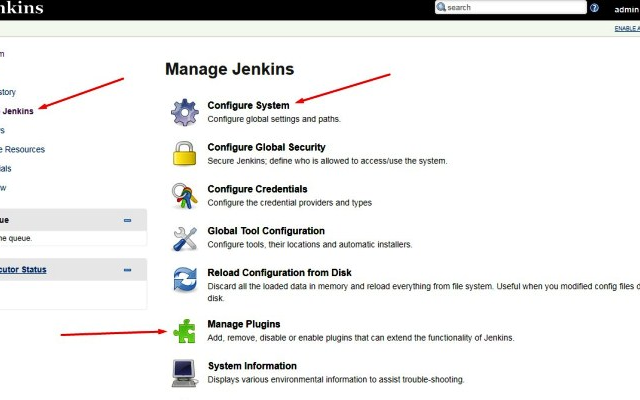Click the search help question mark icon

tap(594, 8)
